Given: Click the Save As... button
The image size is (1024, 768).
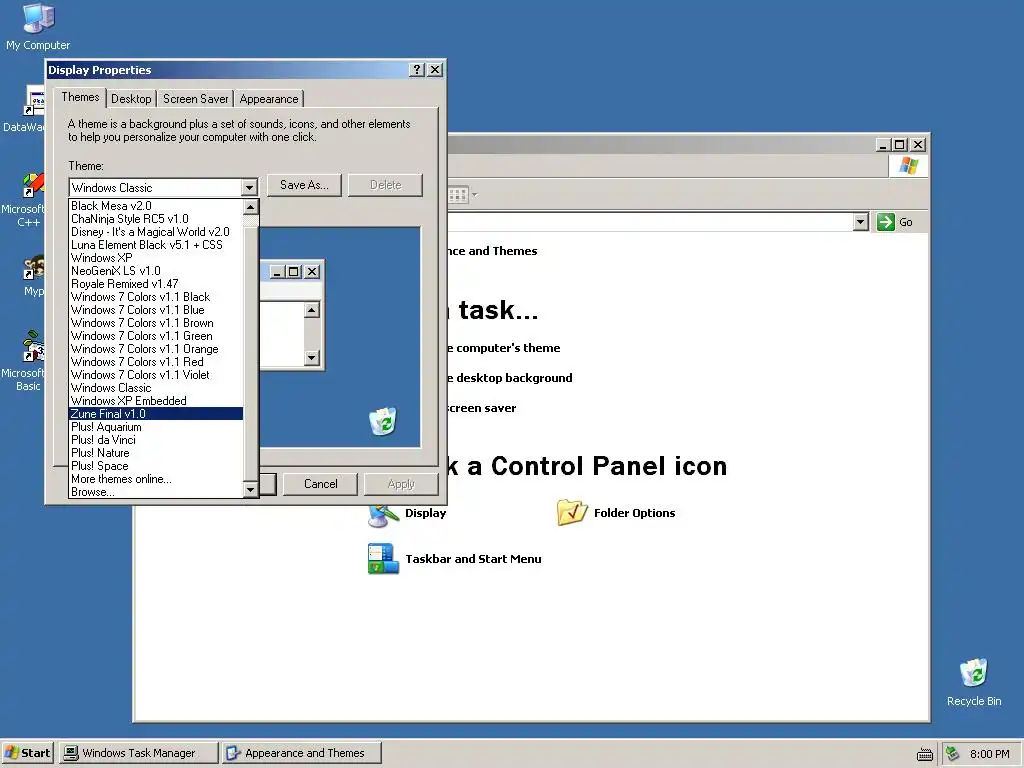Looking at the screenshot, I should (x=304, y=185).
